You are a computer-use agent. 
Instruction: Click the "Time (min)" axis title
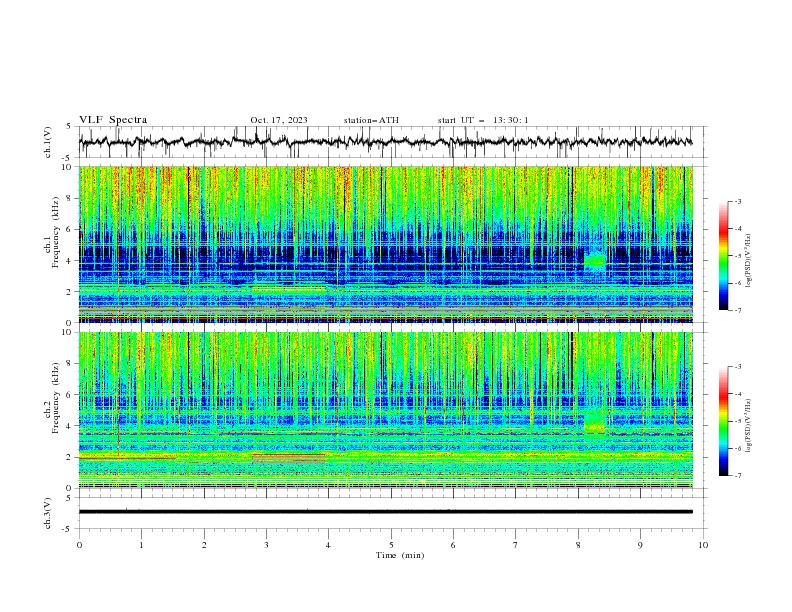[x=400, y=555]
